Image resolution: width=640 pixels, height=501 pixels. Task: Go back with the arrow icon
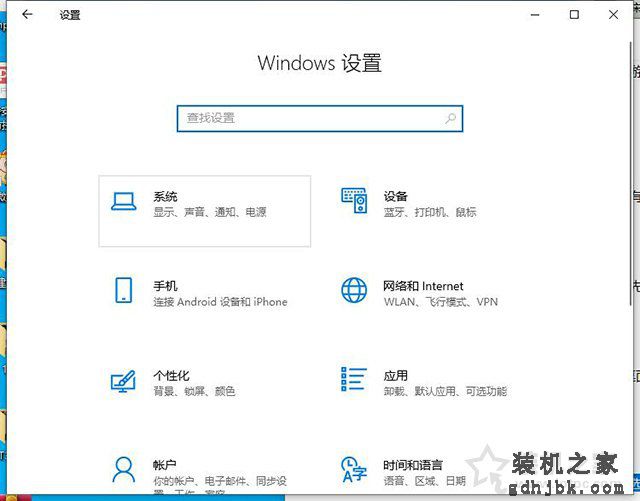[27, 15]
